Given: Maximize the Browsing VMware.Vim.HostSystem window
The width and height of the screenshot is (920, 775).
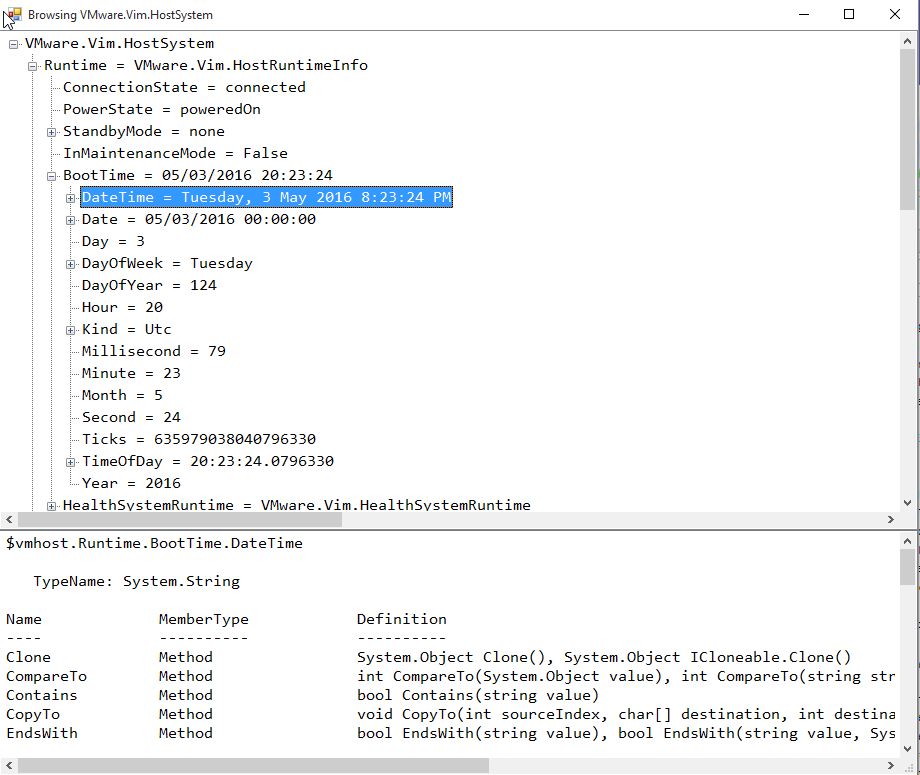Looking at the screenshot, I should tap(849, 14).
